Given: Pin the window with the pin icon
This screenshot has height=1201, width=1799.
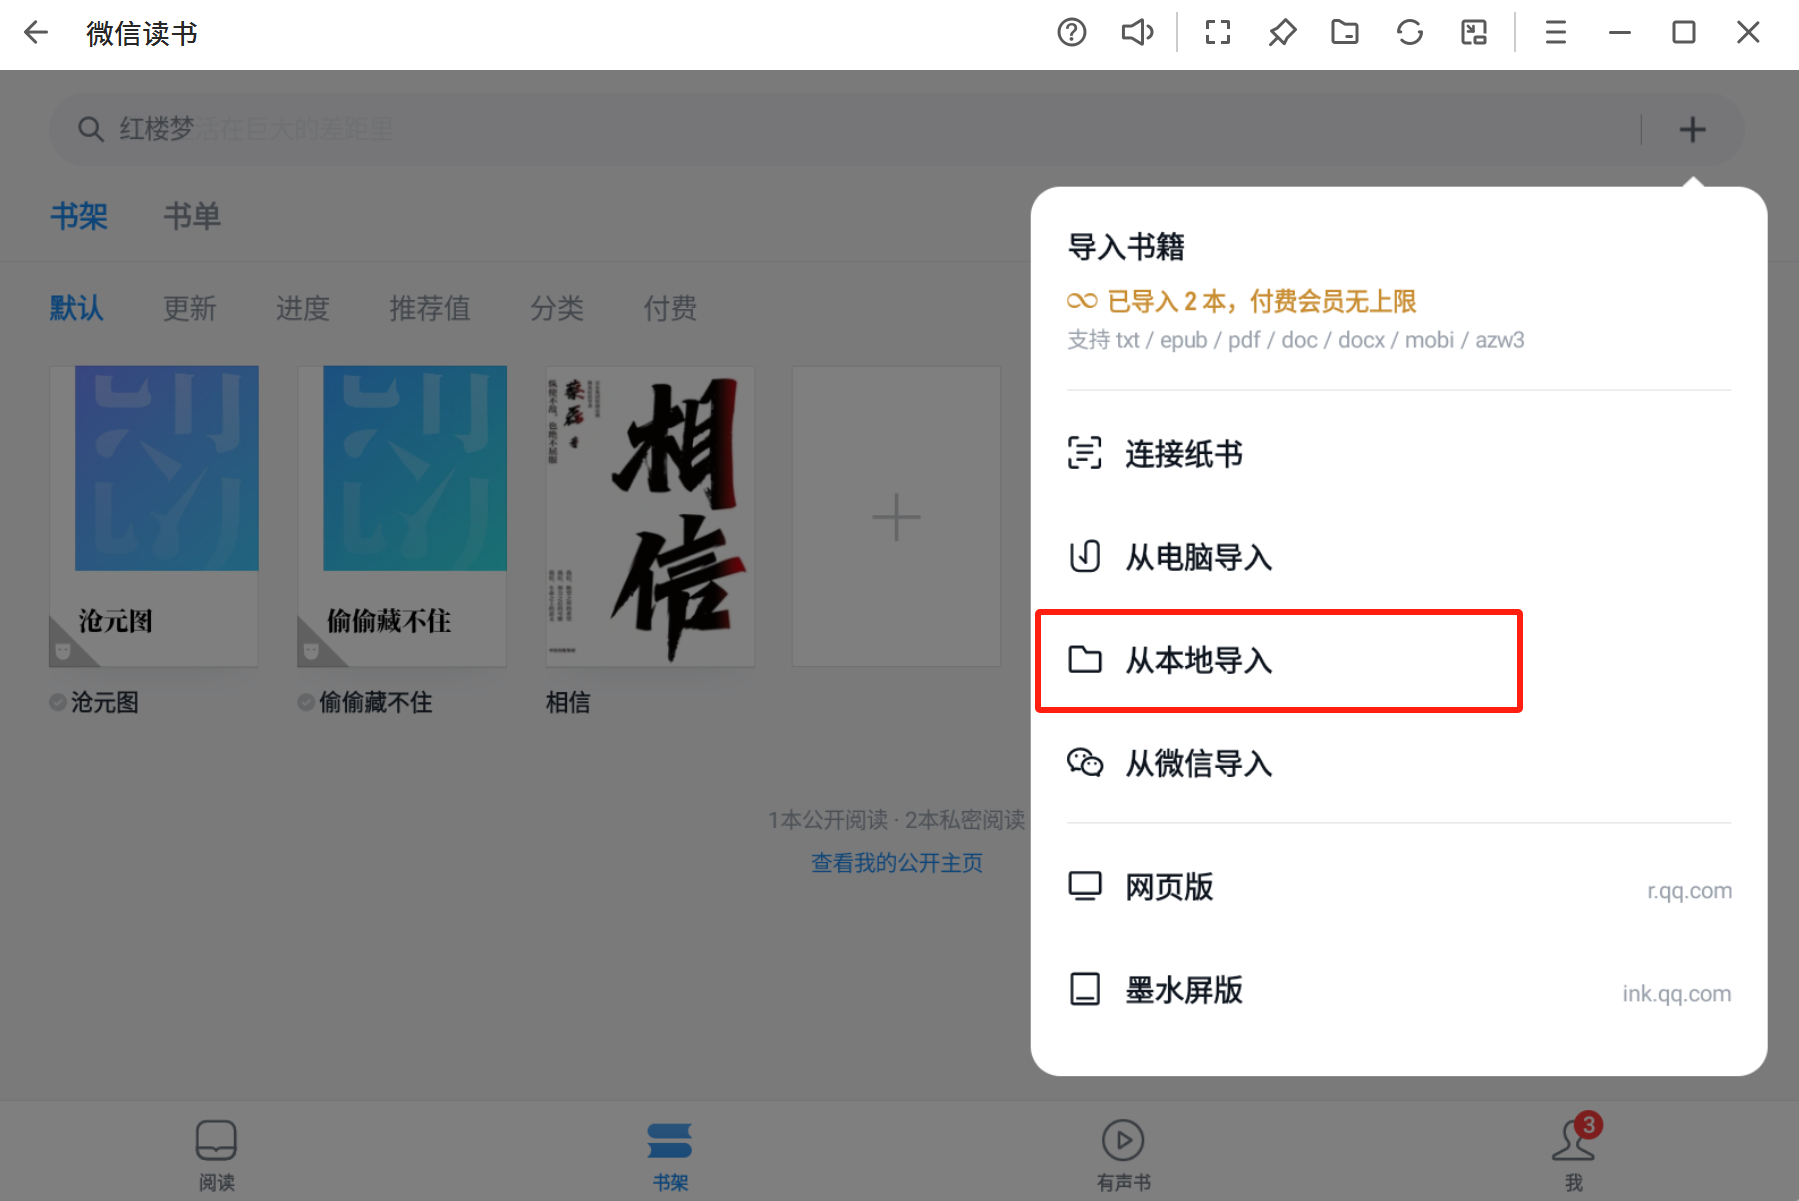Looking at the screenshot, I should pos(1282,33).
